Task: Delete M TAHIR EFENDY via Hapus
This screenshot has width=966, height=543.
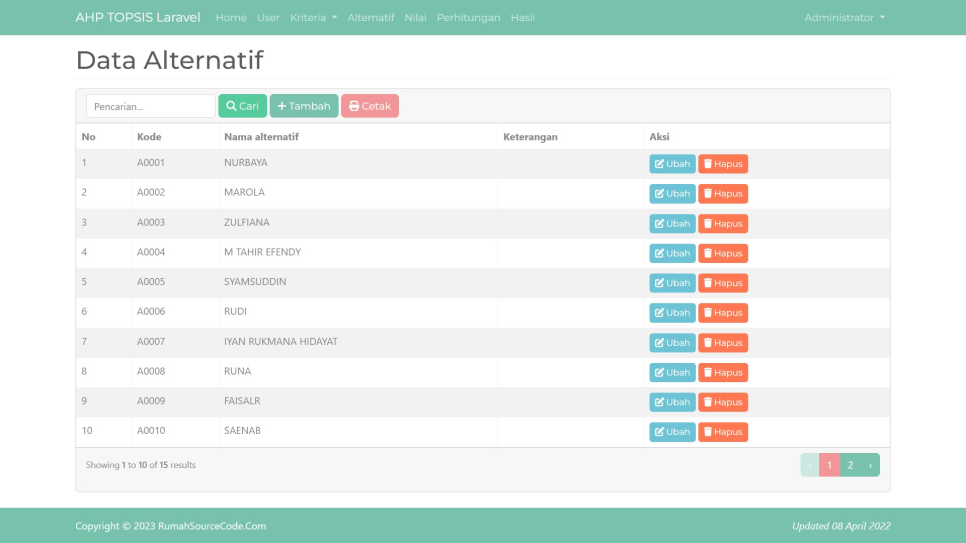Action: [x=723, y=253]
